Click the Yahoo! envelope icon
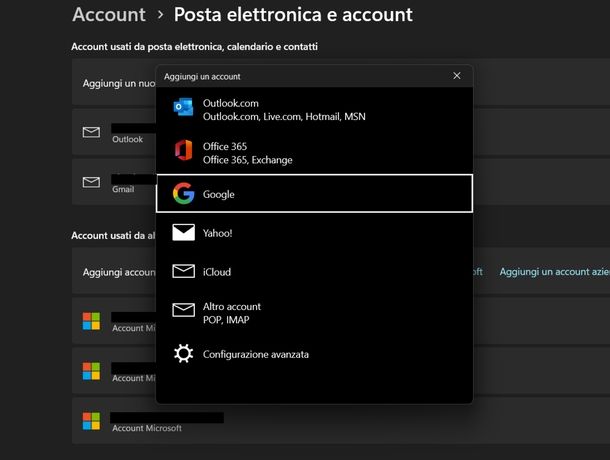610x460 pixels. (183, 232)
